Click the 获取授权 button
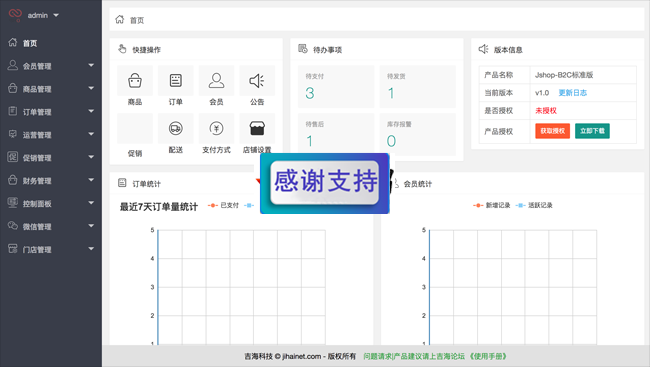Image resolution: width=650 pixels, height=367 pixels. pos(553,131)
